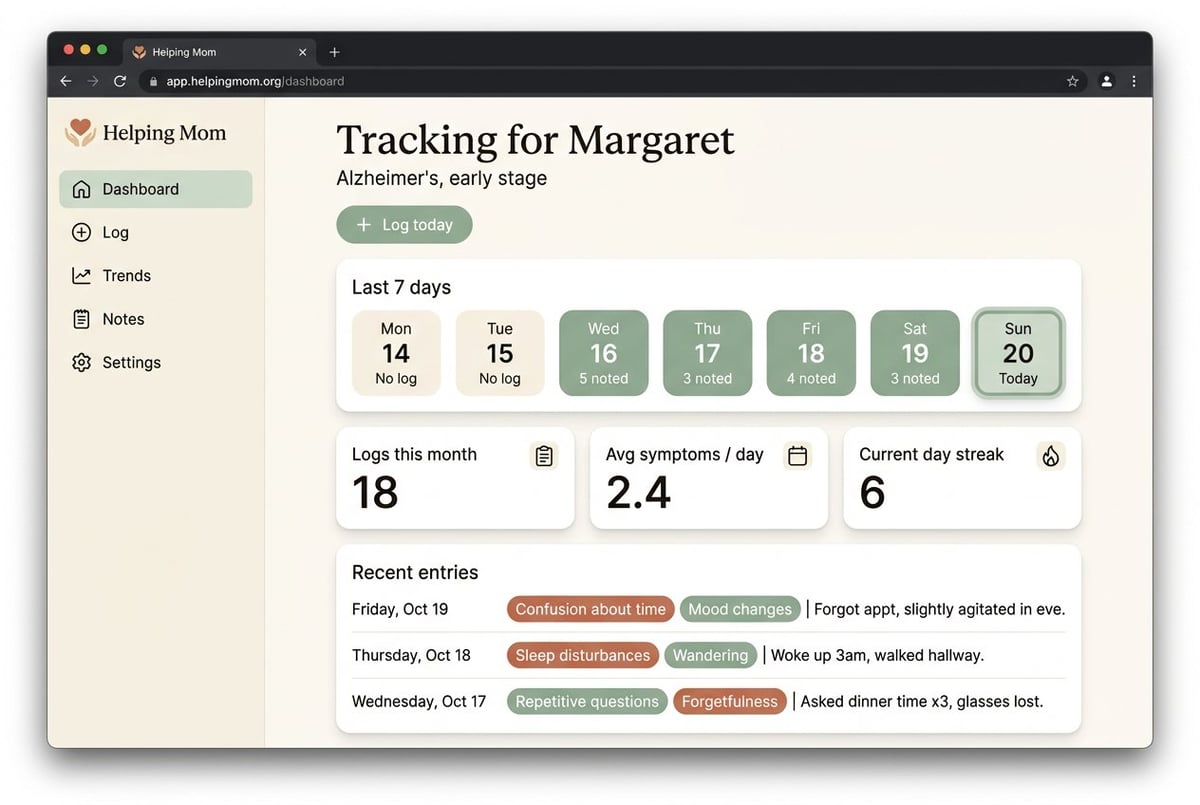Image resolution: width=1200 pixels, height=805 pixels.
Task: Click the bookmark star in the address bar
Action: pos(1072,81)
